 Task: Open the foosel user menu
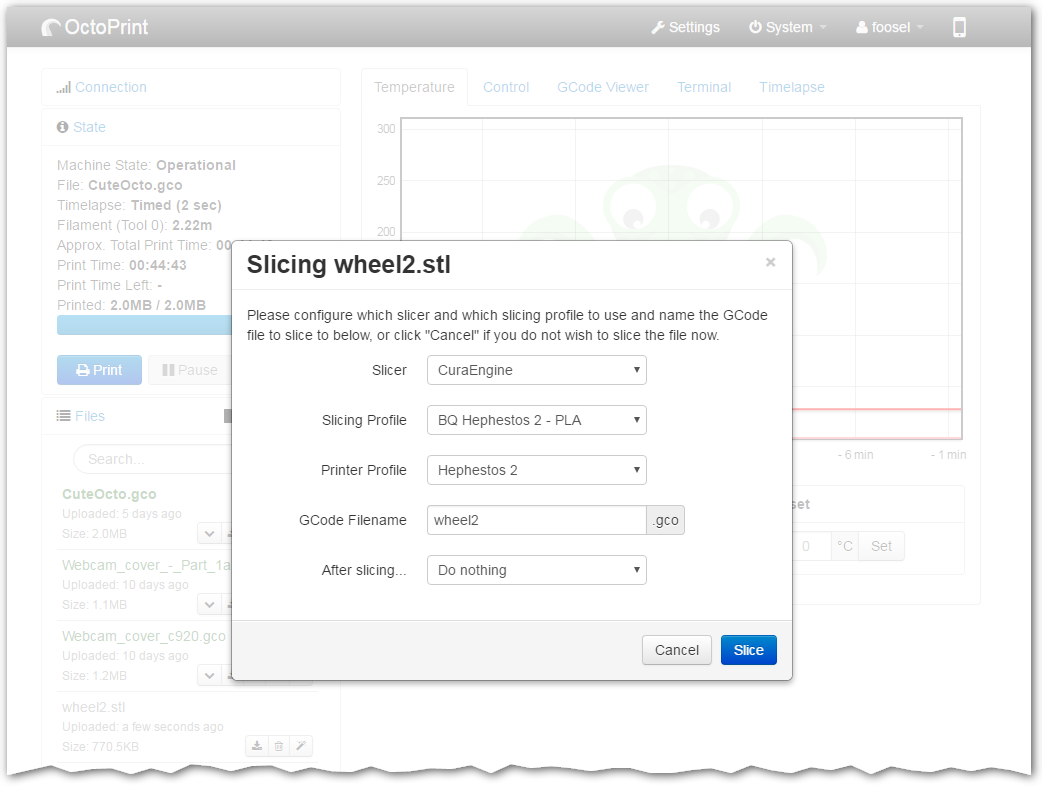(890, 27)
